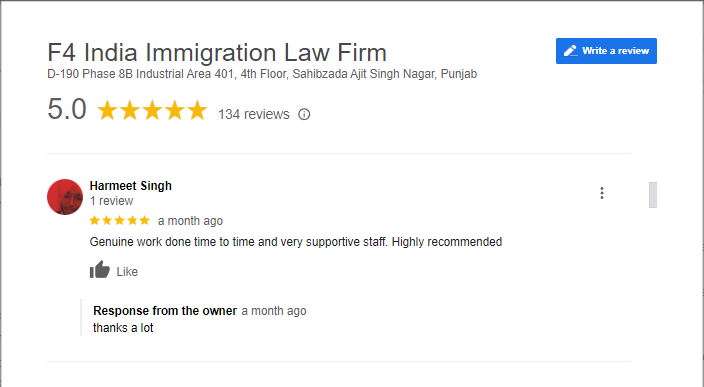Screen dimensions: 704x387
Task: Click the 5.0 overall rating score
Action: tap(67, 109)
